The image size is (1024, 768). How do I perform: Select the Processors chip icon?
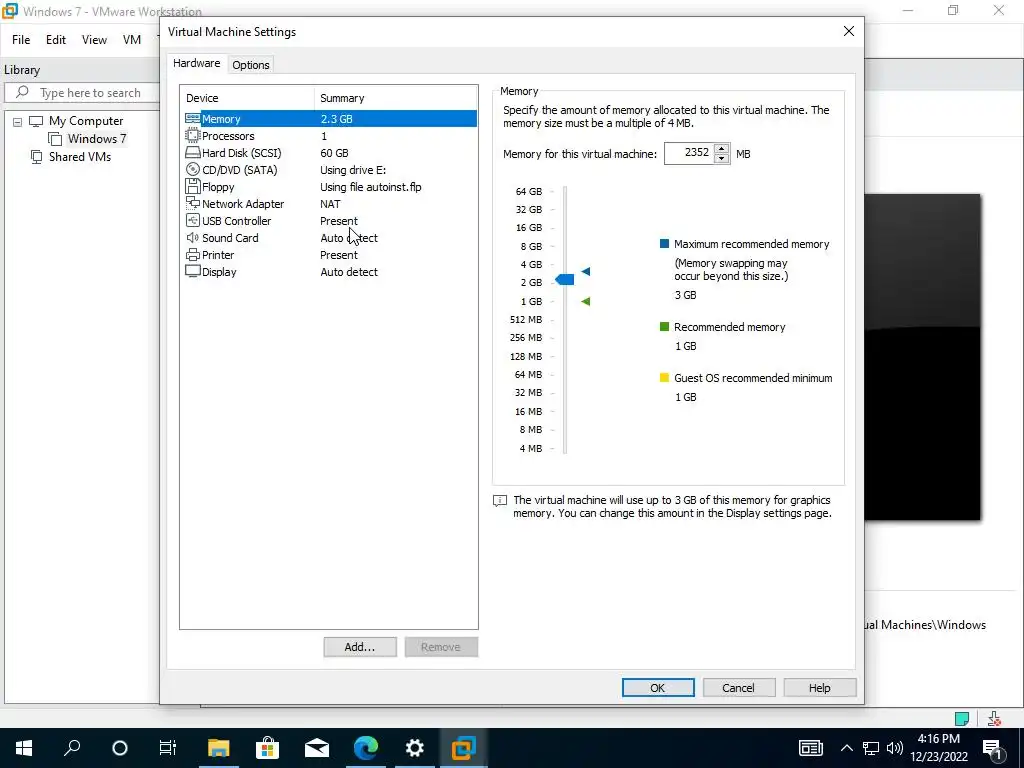coord(193,136)
